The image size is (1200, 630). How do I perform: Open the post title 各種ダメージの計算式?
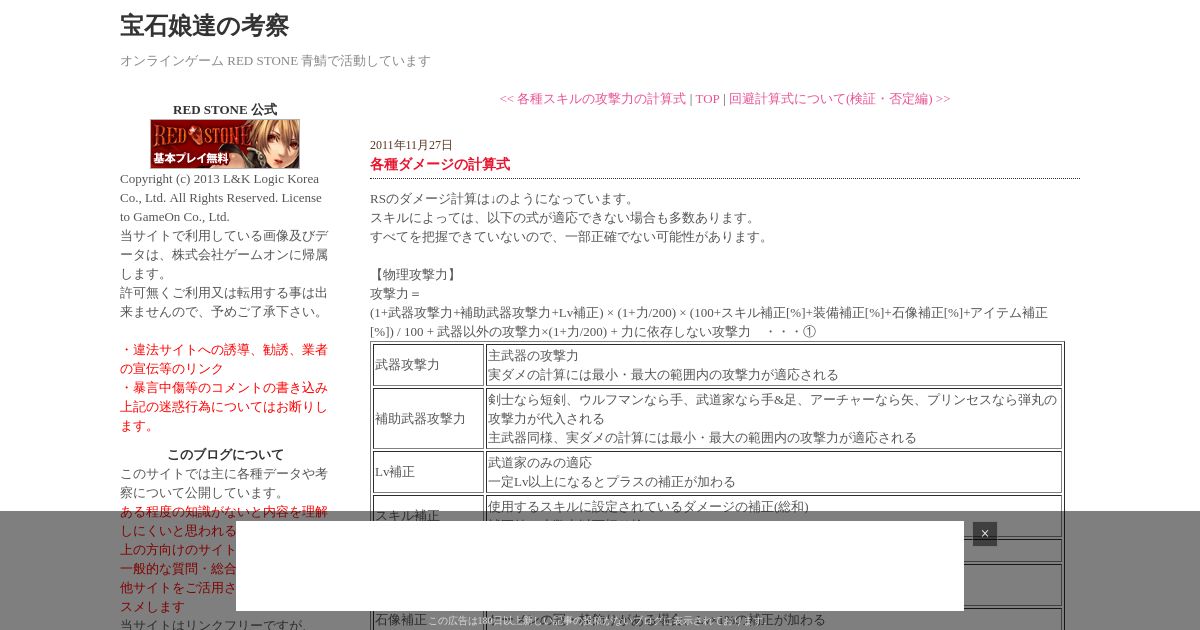(x=440, y=164)
